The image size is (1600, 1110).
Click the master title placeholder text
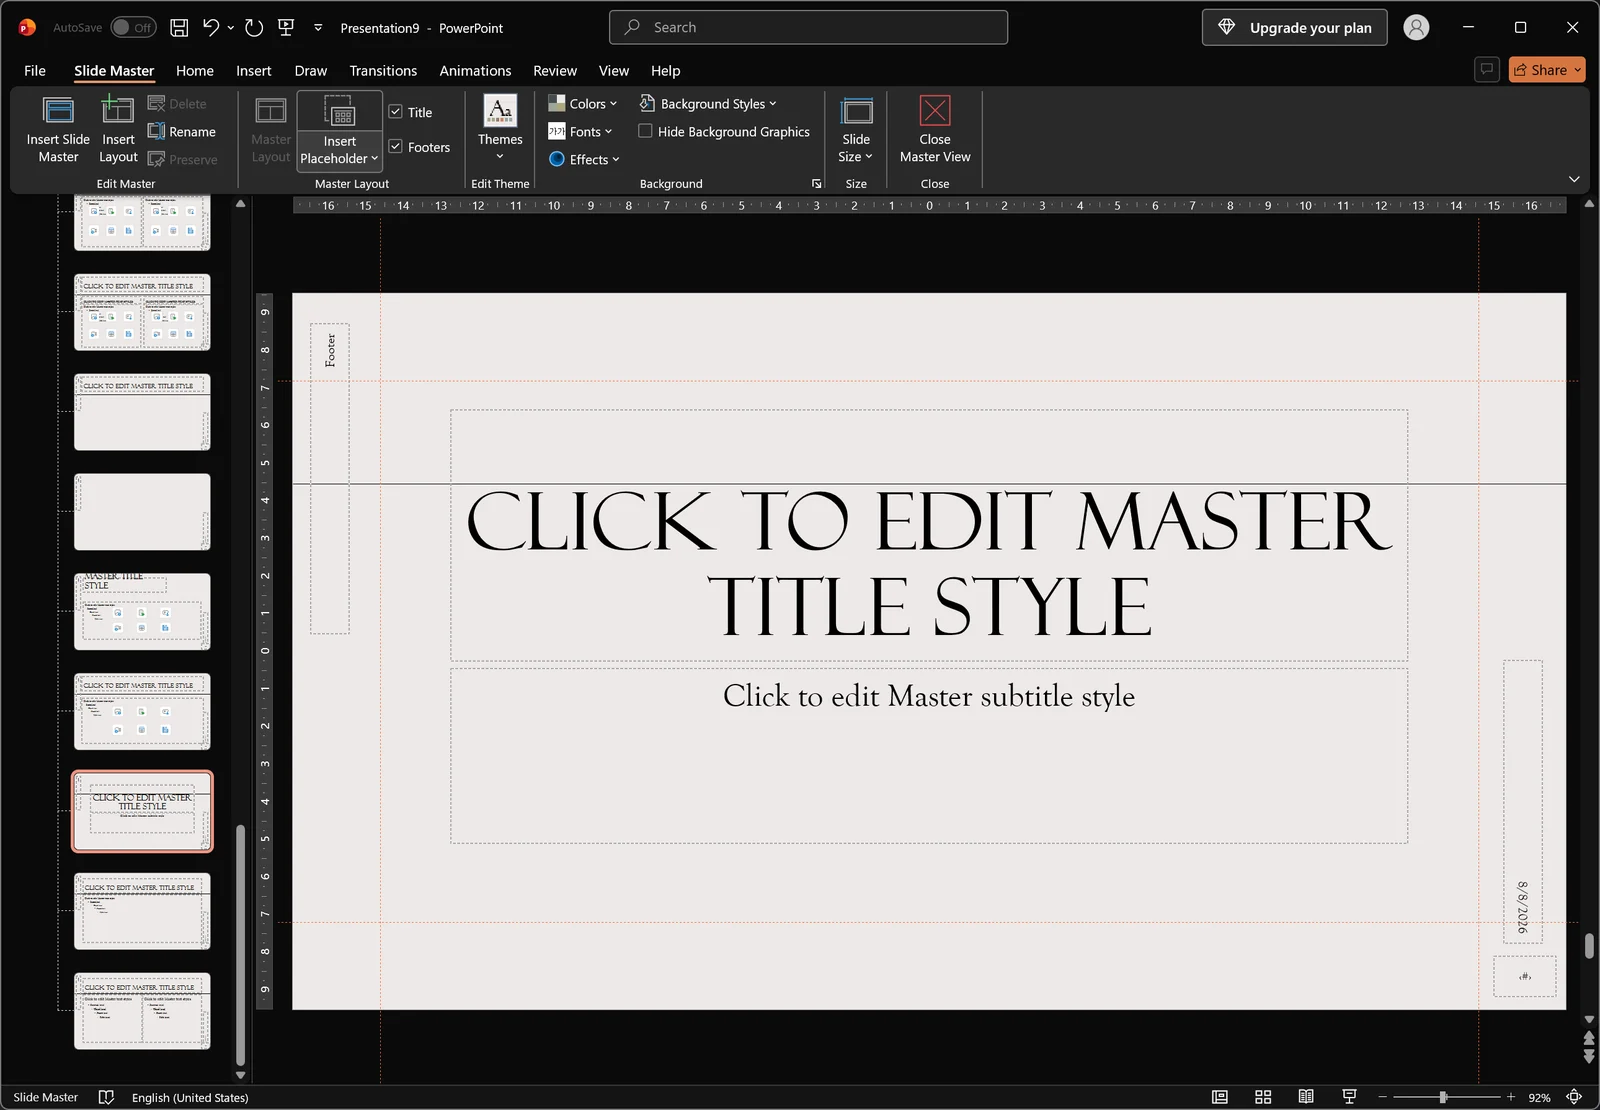[x=929, y=563]
